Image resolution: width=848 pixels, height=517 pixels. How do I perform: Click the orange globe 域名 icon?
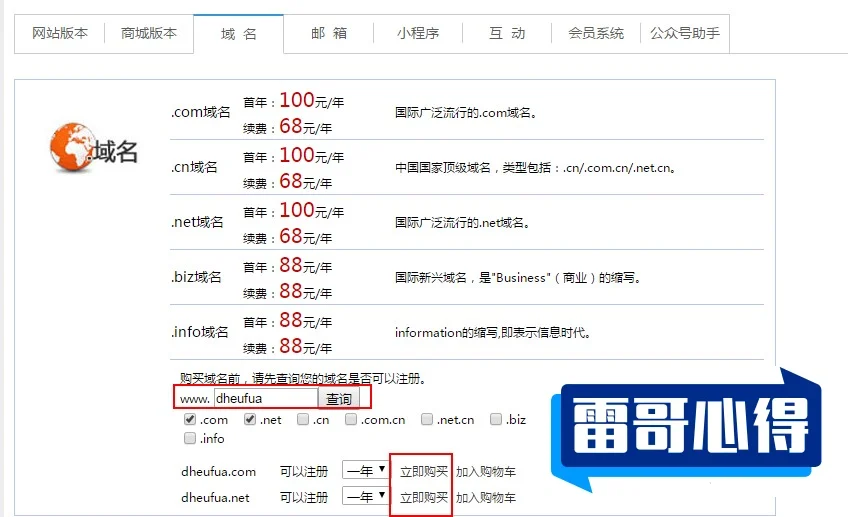pos(93,148)
